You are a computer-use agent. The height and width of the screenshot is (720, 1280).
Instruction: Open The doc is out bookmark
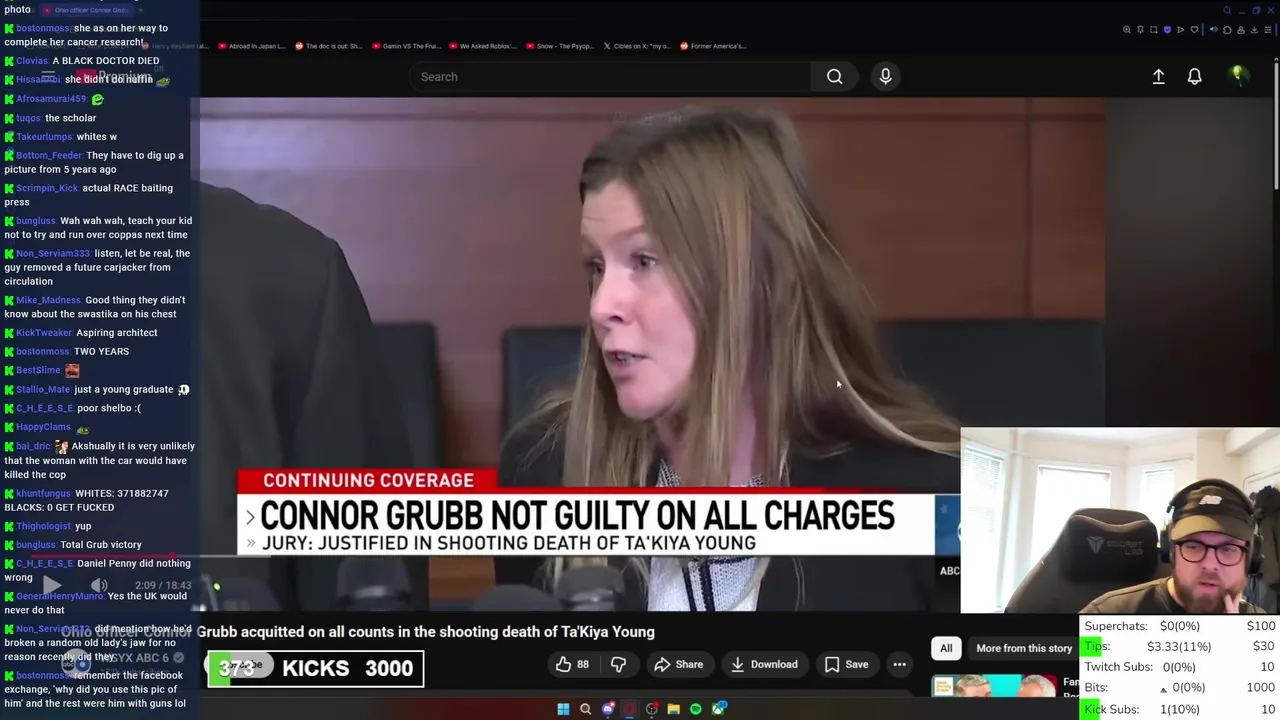pos(327,46)
